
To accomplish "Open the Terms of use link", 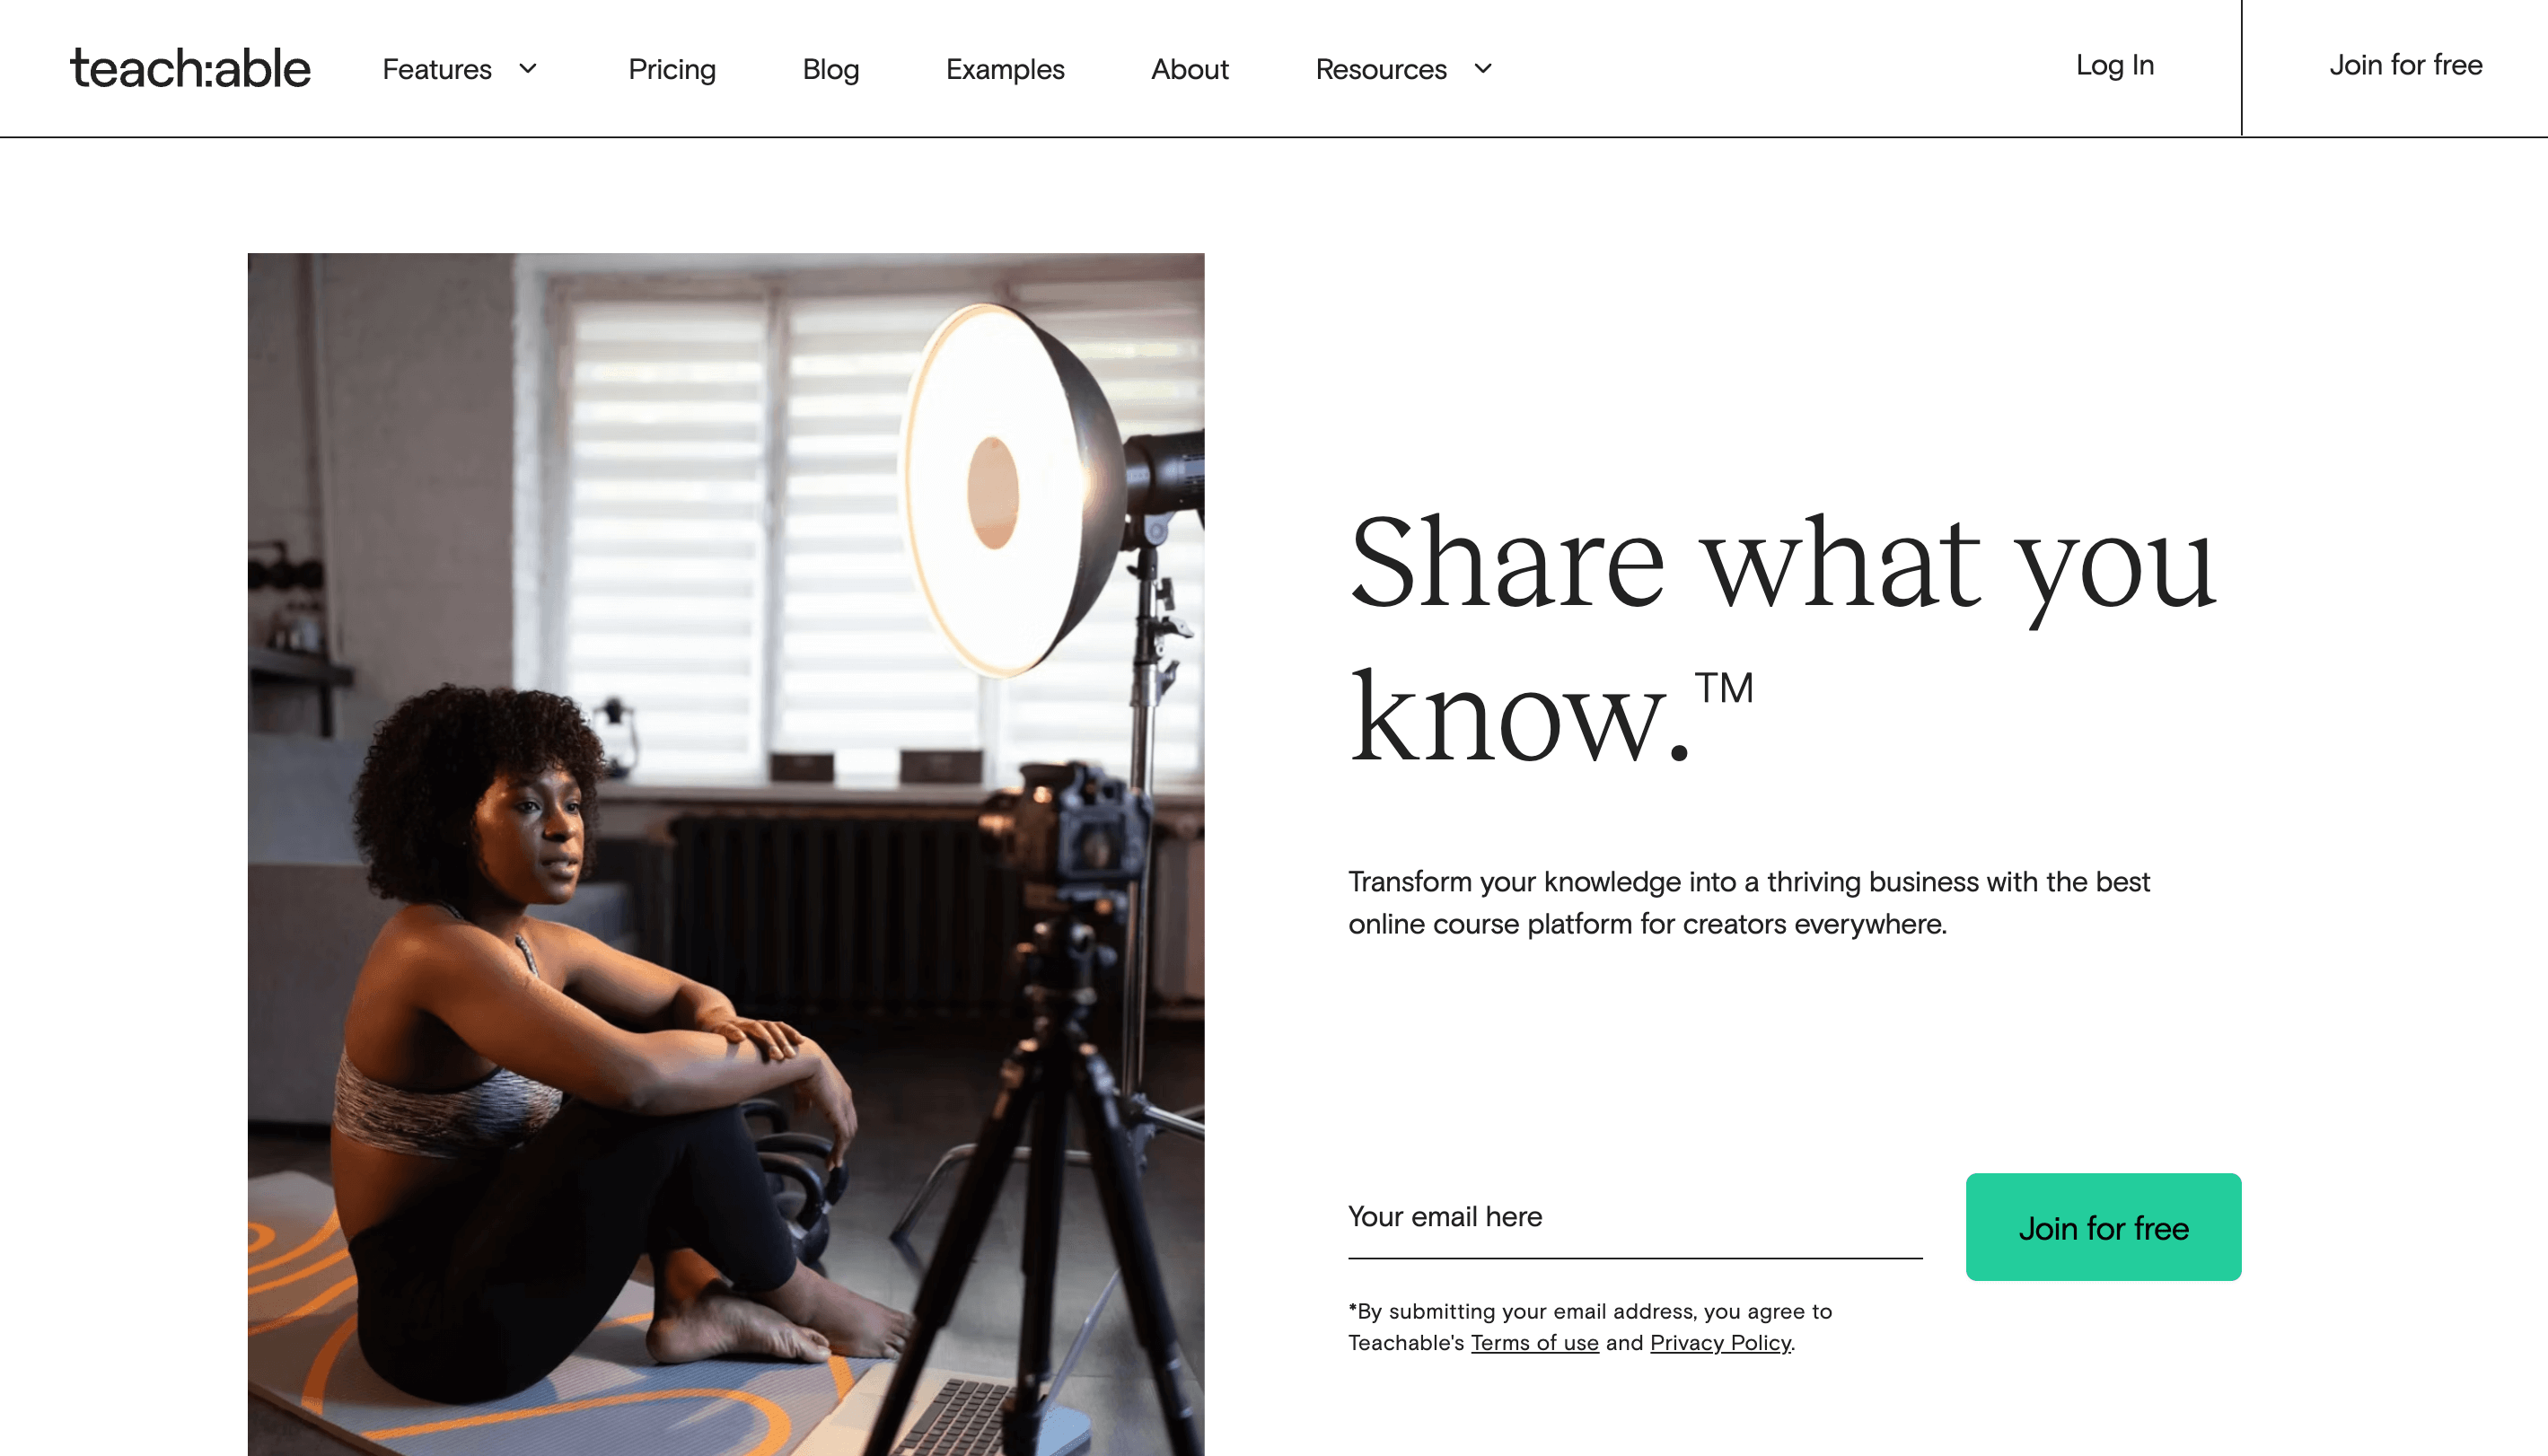I will pyautogui.click(x=1534, y=1343).
